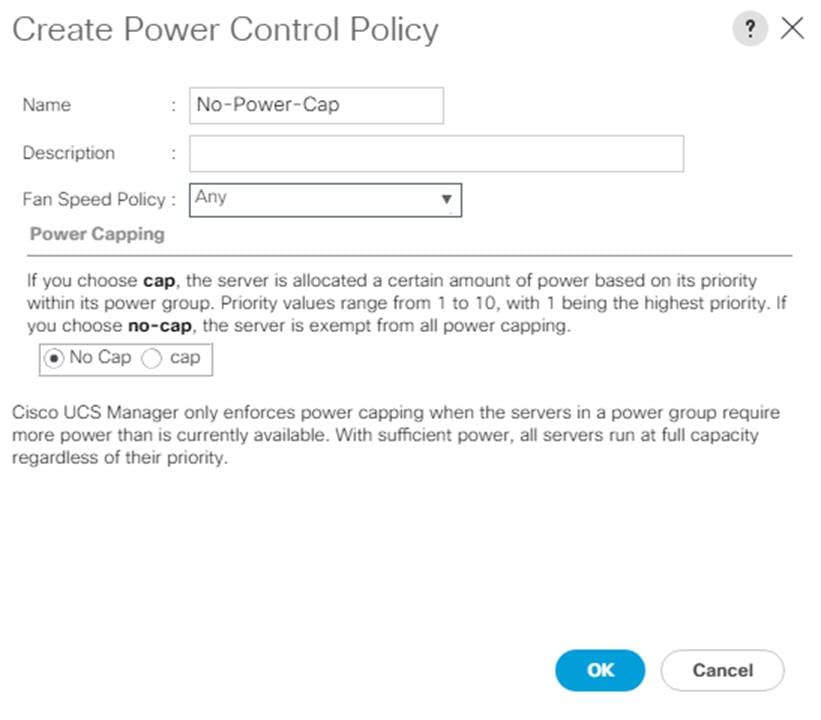The width and height of the screenshot is (821, 720).
Task: Click the Cisco UCS Manager note paragraph
Action: click(x=396, y=435)
